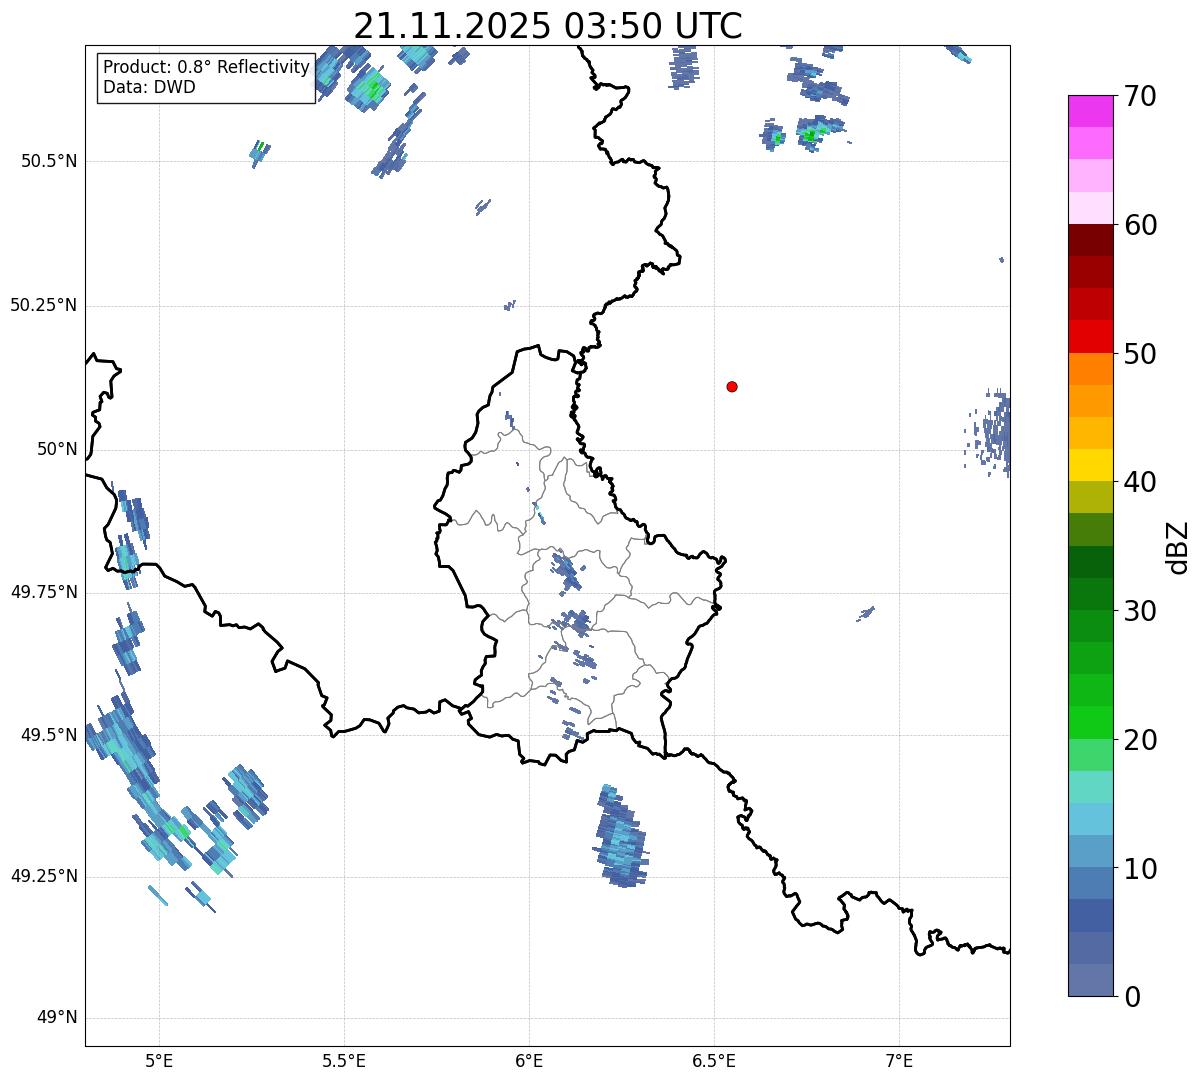
Task: Click the colorbar tick label 0
Action: (x=1132, y=997)
